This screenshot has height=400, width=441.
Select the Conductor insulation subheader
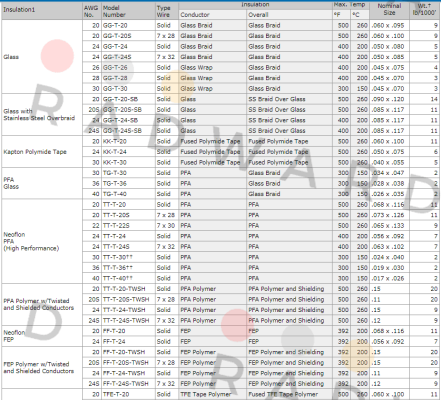pyautogui.click(x=213, y=15)
